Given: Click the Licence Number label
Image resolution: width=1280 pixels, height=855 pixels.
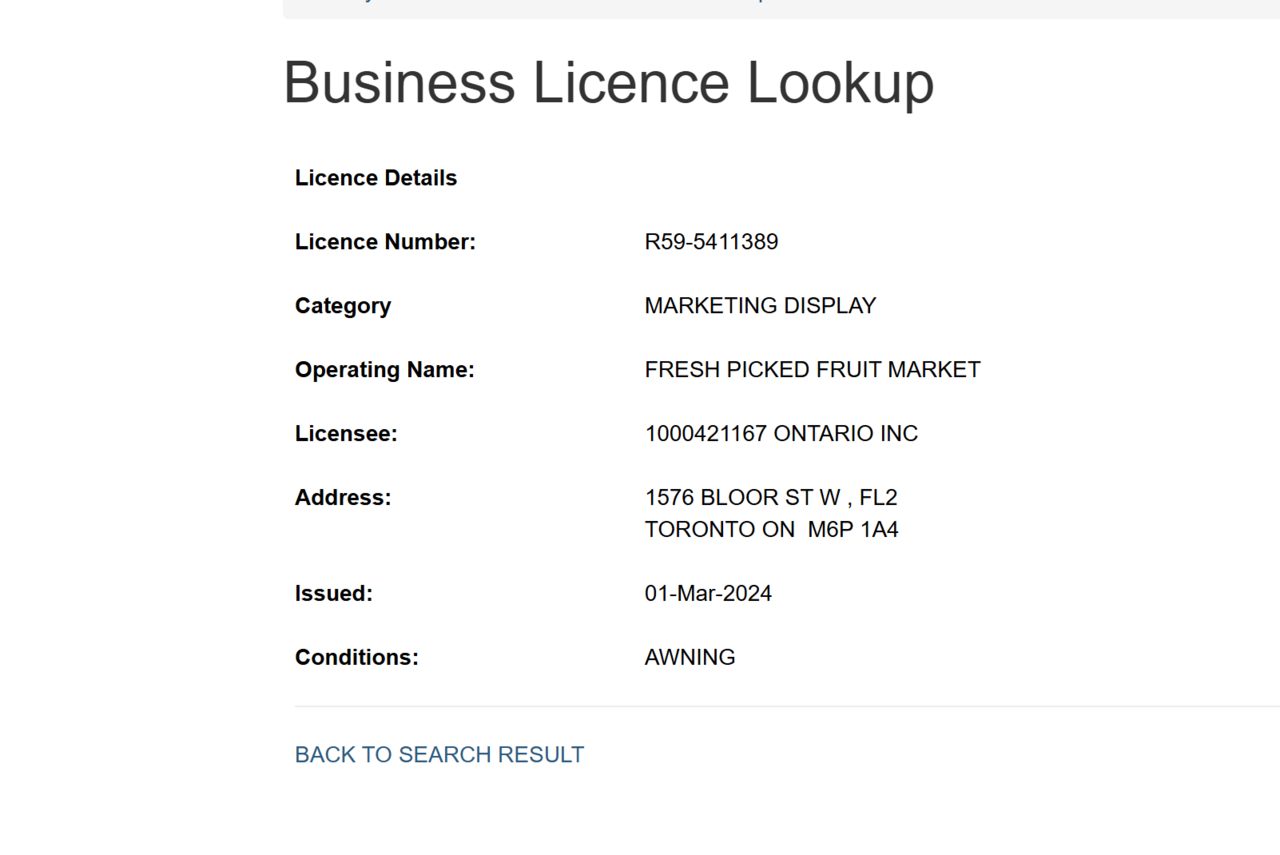Looking at the screenshot, I should click(385, 242).
